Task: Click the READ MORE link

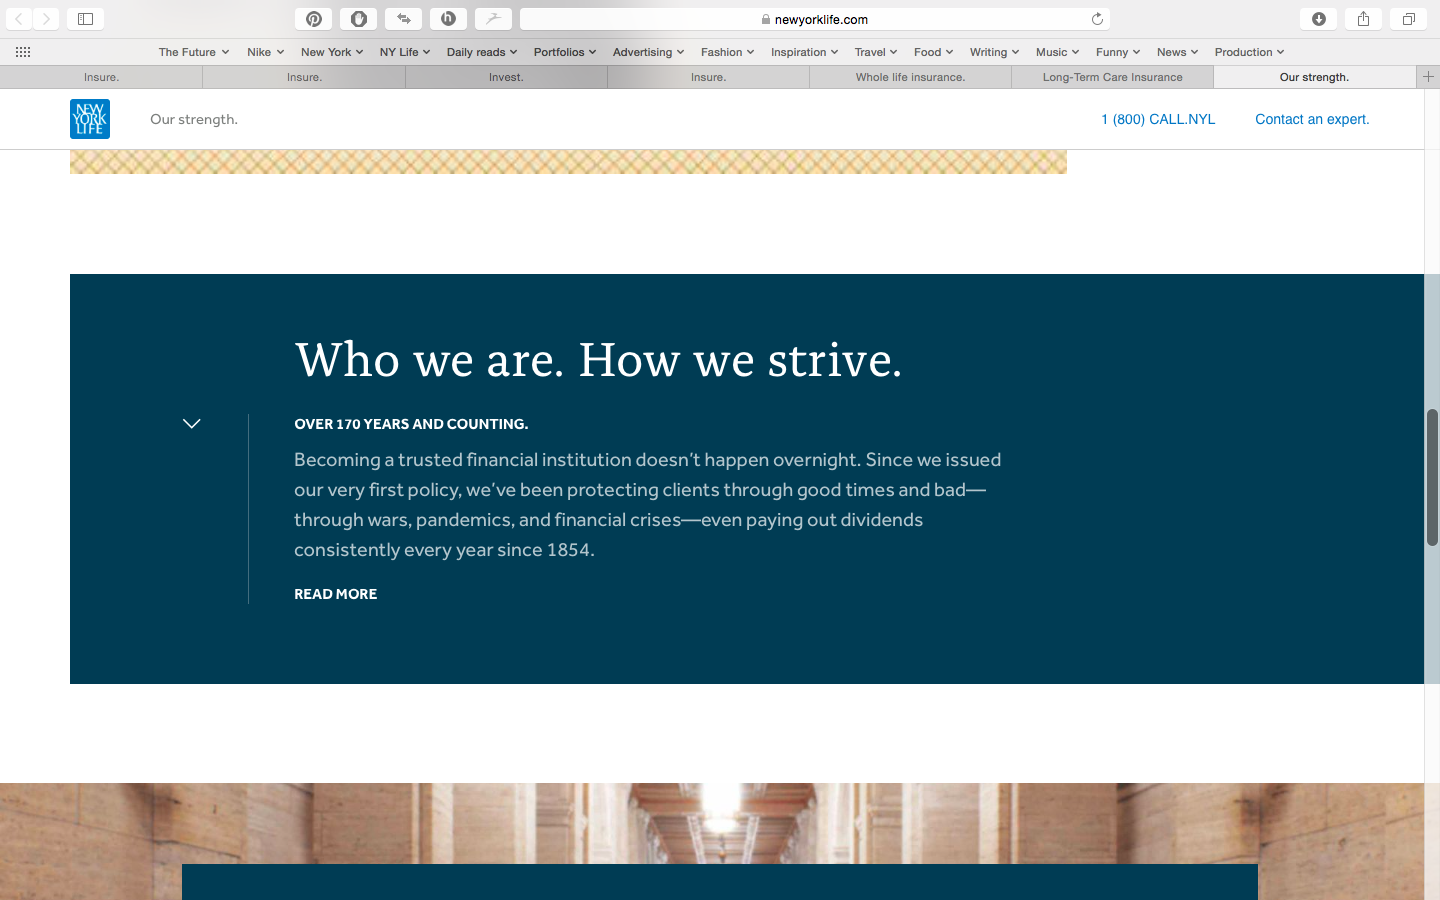Action: (x=335, y=594)
